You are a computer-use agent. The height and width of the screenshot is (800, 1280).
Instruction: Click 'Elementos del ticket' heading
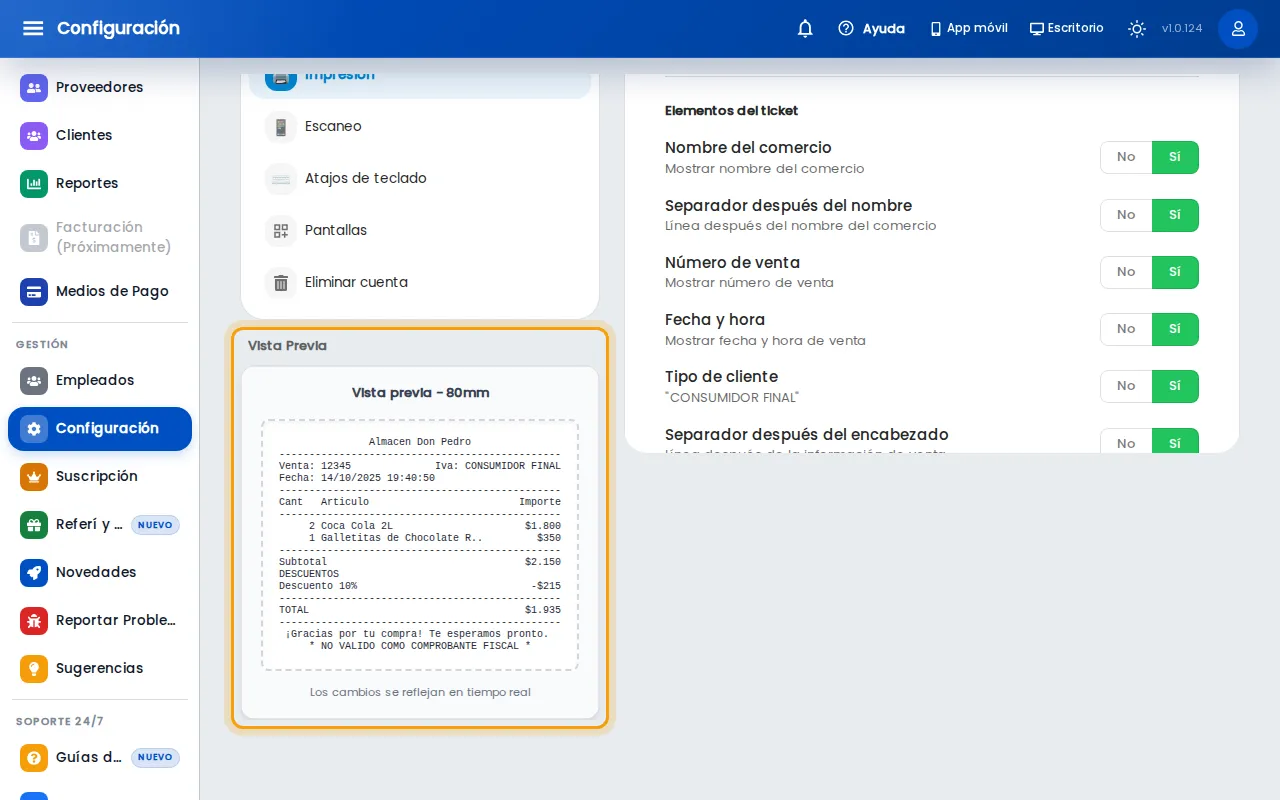(731, 111)
